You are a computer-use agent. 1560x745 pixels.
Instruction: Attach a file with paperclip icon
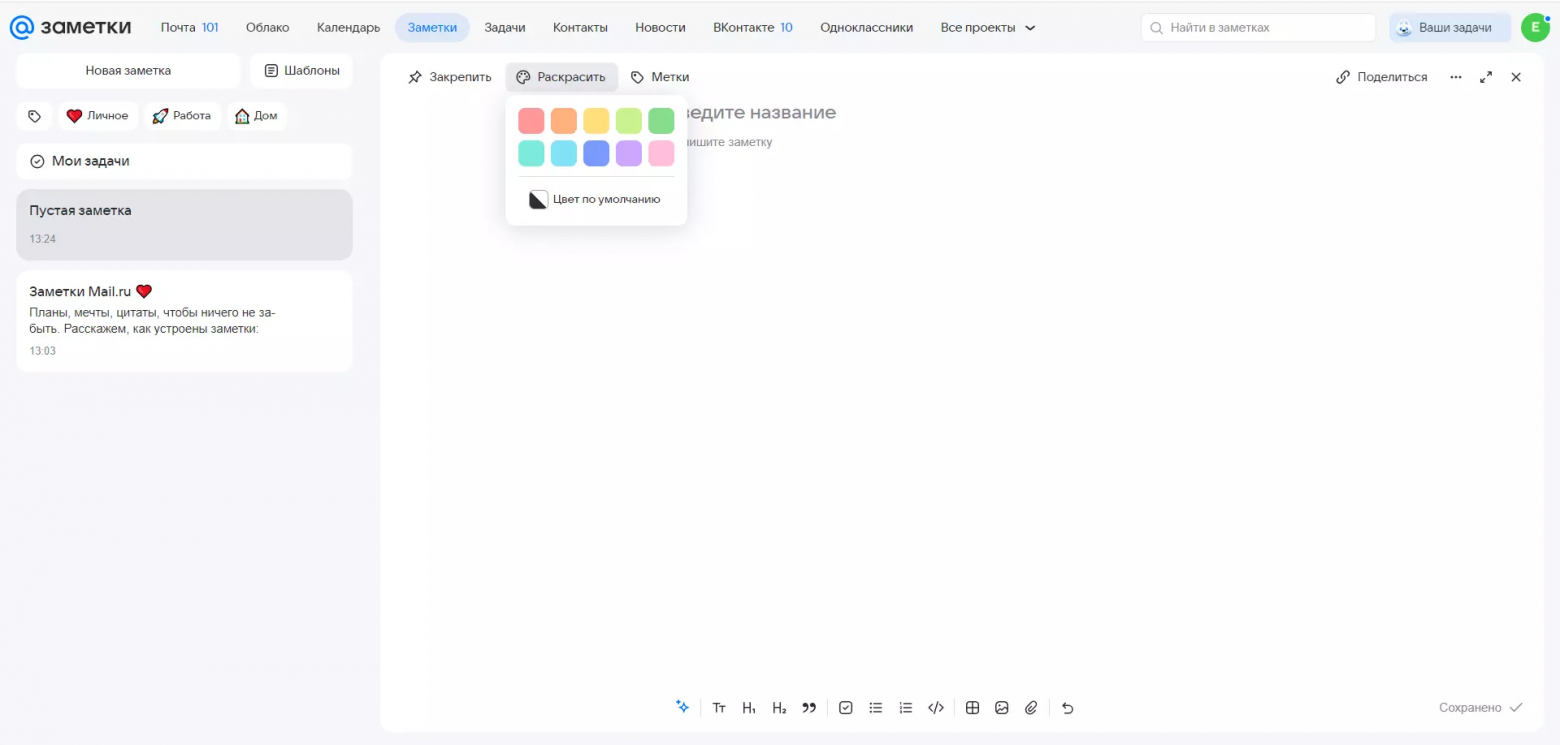[x=1032, y=708]
